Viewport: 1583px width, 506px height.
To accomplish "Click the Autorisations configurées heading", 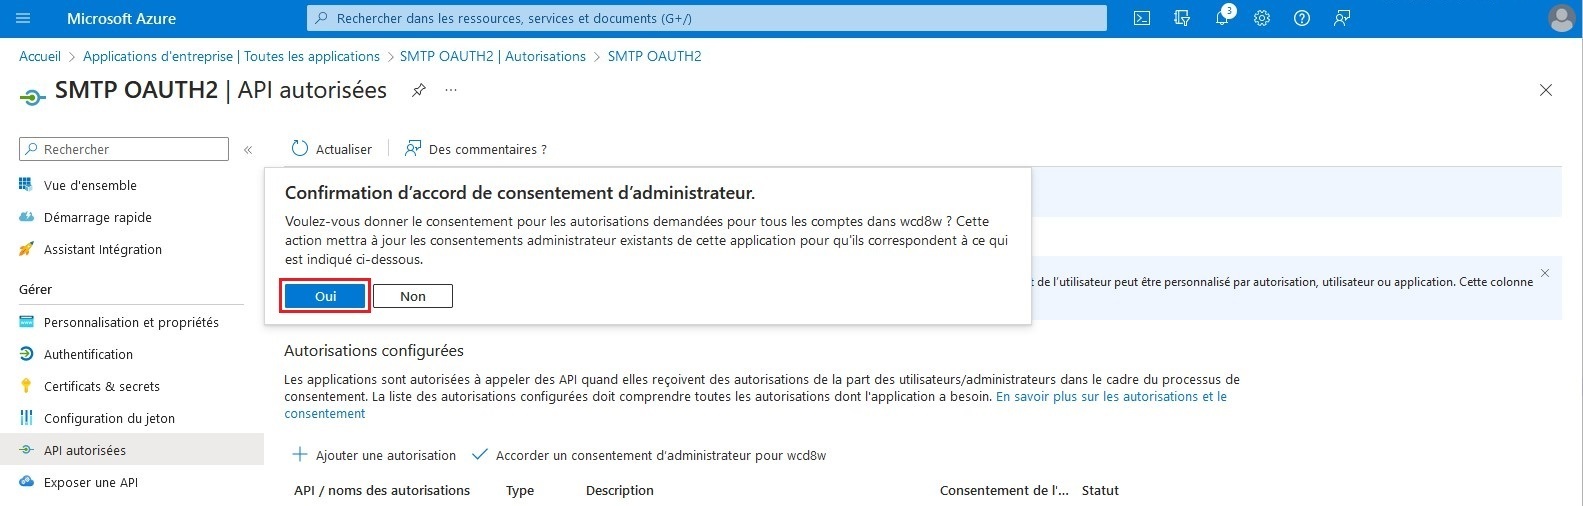I will [374, 351].
